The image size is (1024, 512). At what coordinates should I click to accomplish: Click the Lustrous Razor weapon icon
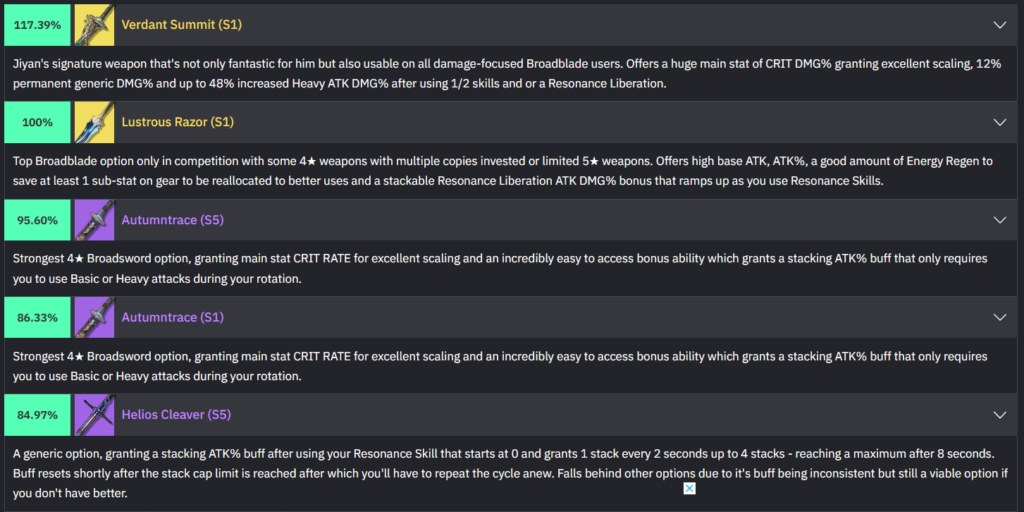click(94, 122)
